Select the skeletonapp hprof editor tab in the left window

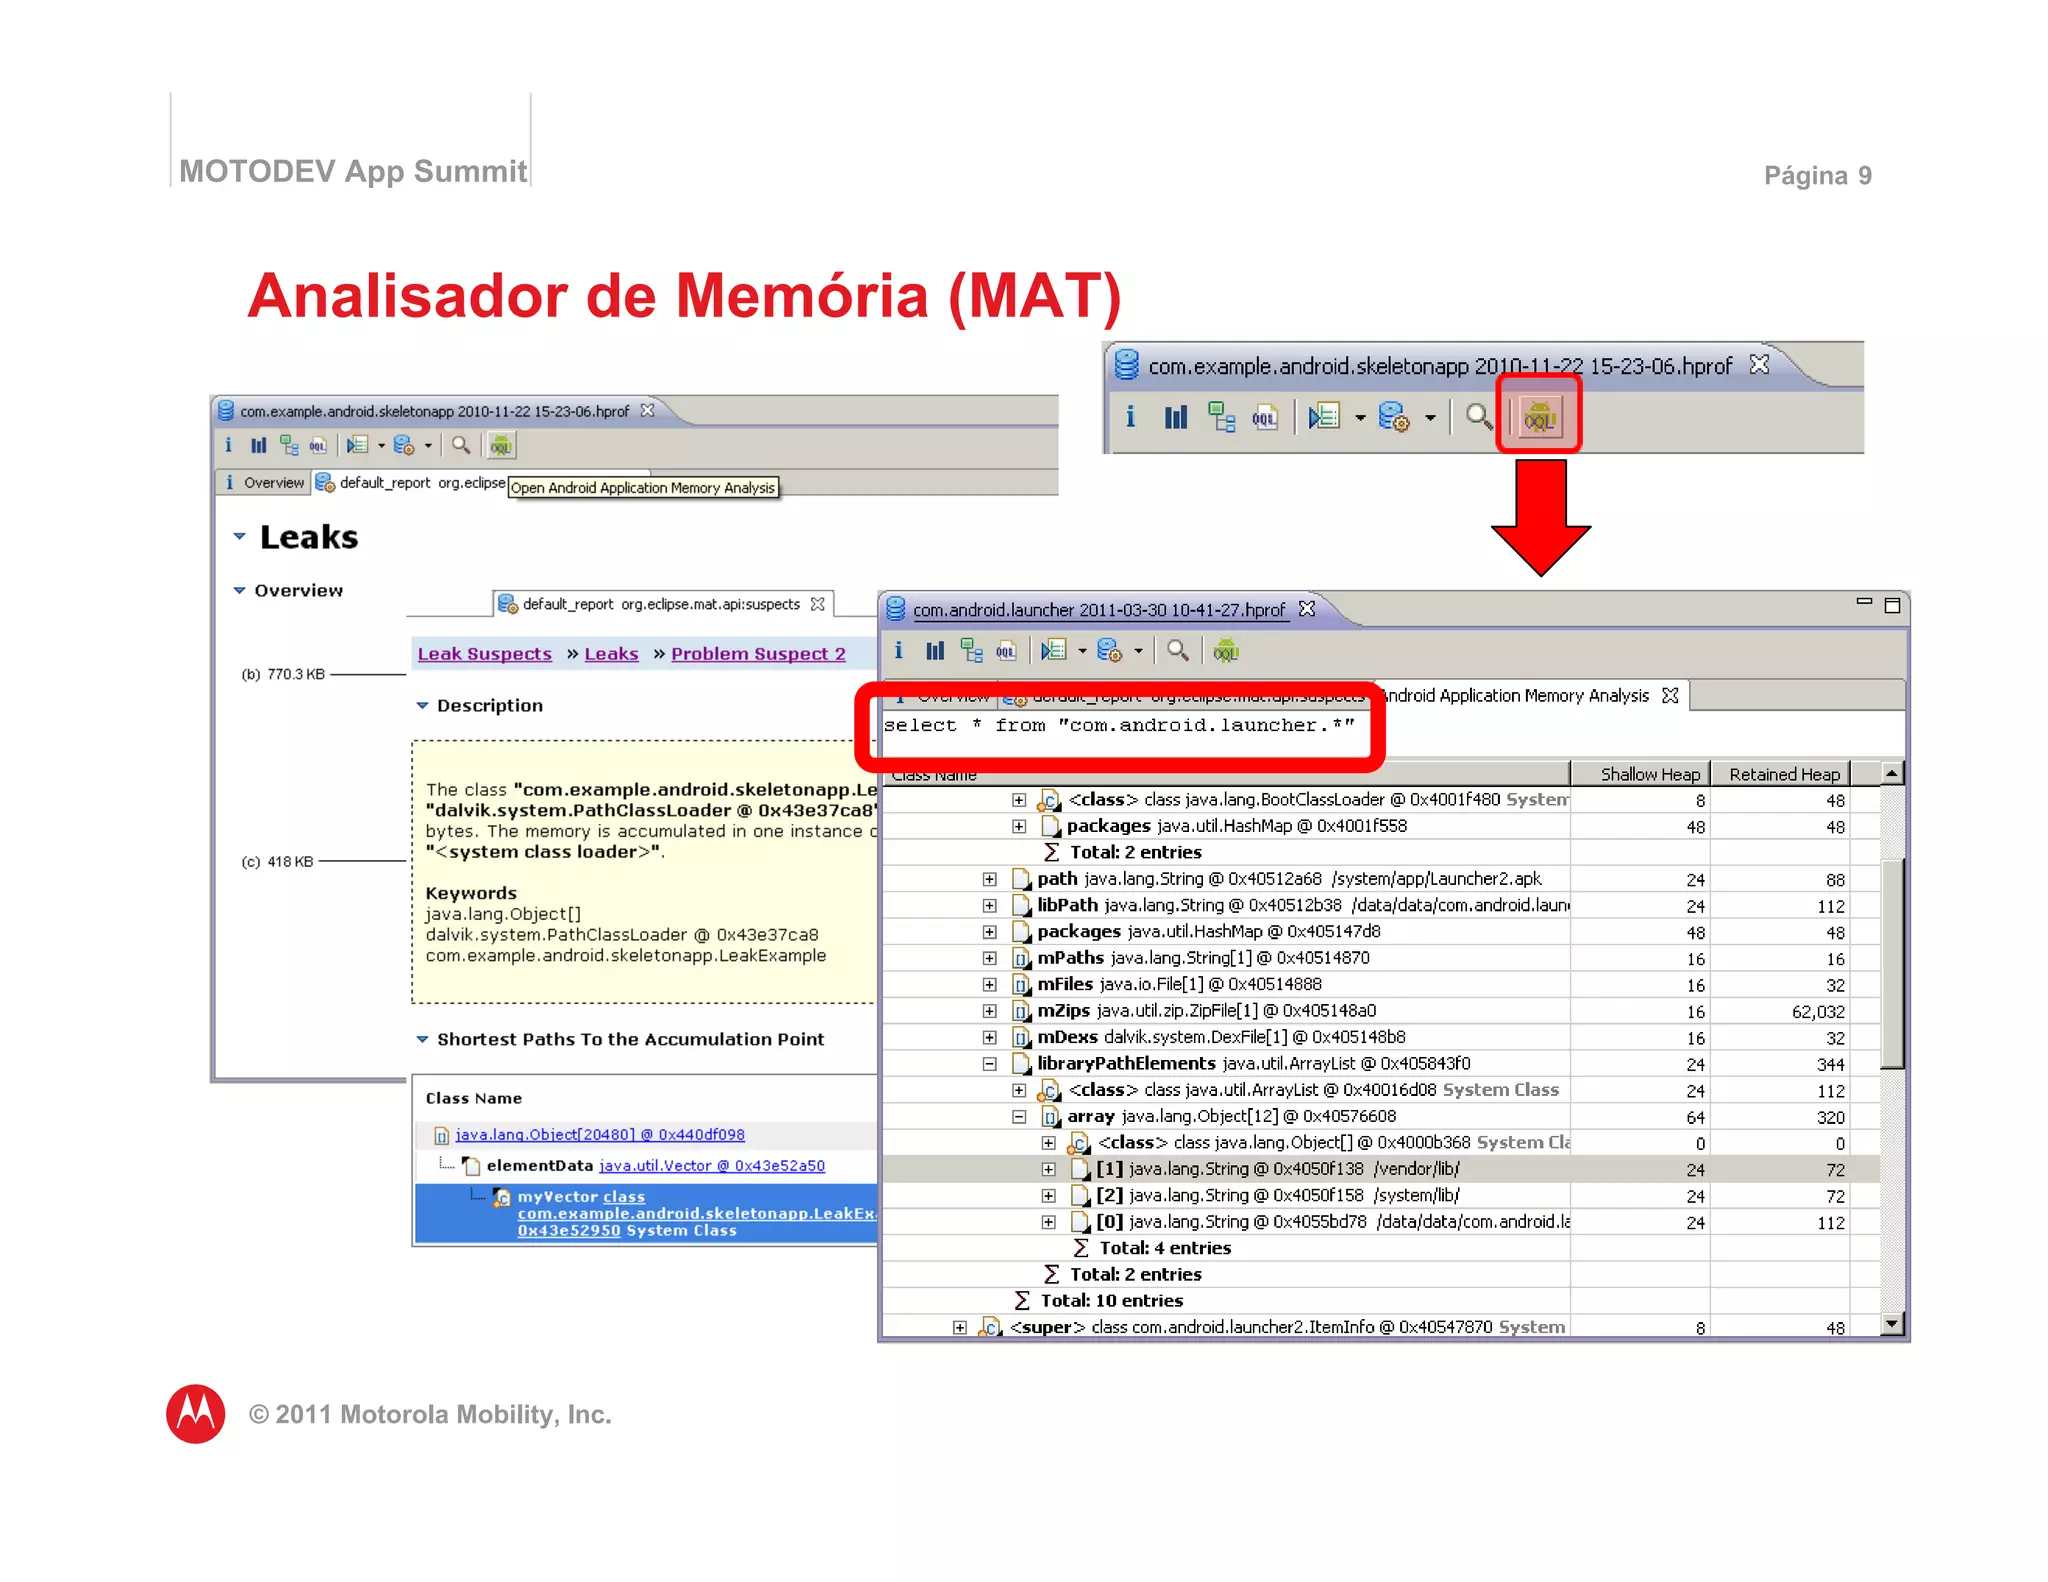pyautogui.click(x=436, y=411)
